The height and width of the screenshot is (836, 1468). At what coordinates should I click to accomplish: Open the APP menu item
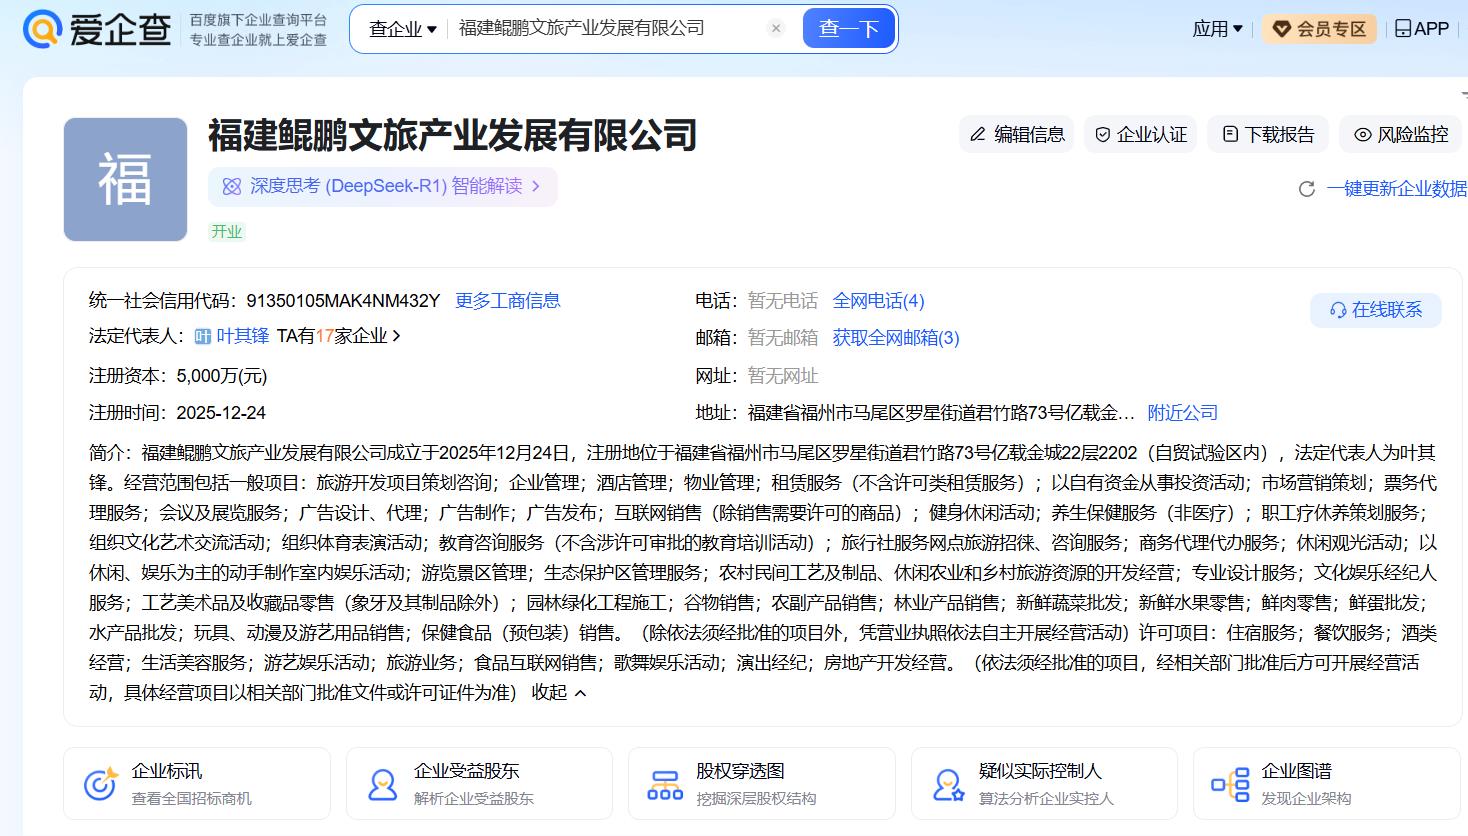coord(1421,29)
